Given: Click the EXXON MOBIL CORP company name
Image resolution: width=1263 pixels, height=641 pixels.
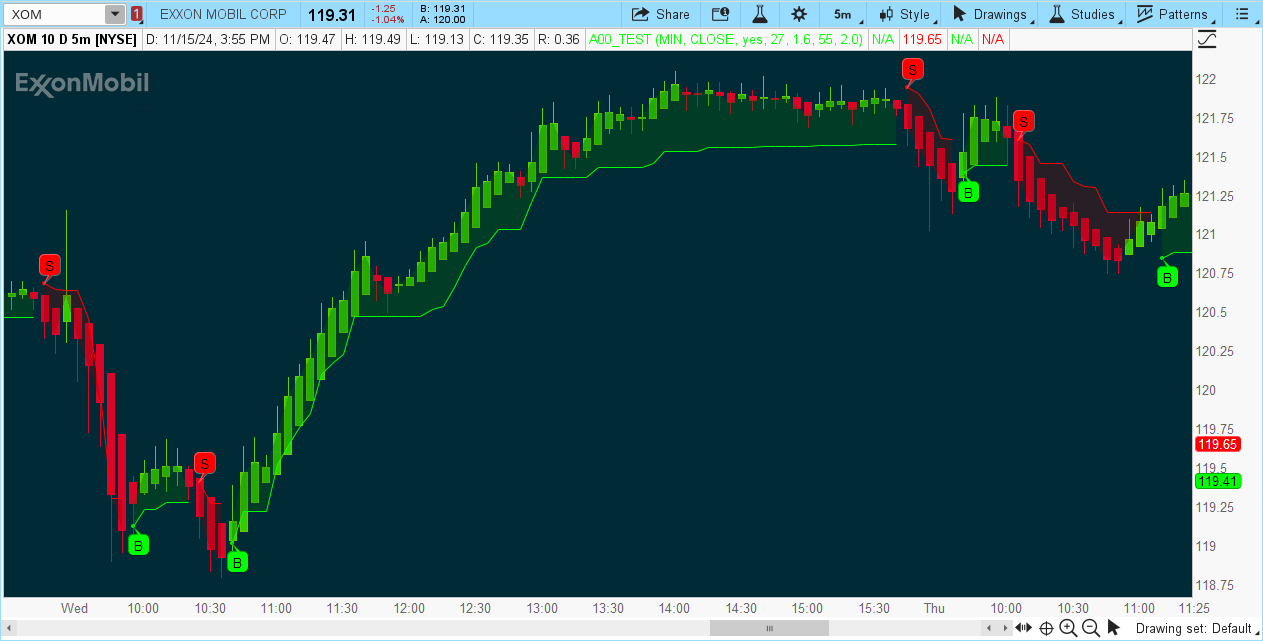Looking at the screenshot, I should [x=223, y=14].
